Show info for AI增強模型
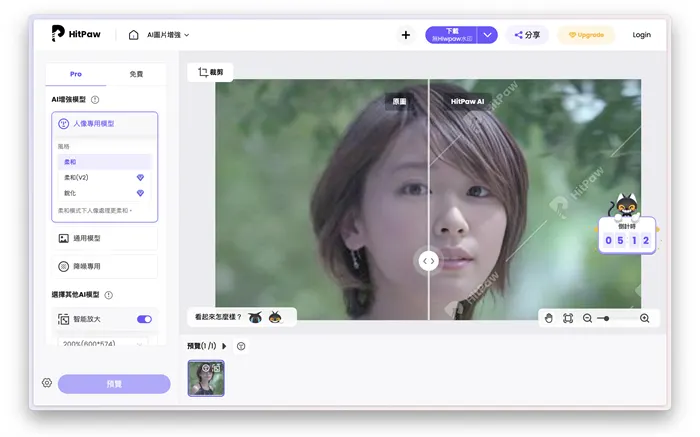This screenshot has height=437, width=700. click(x=95, y=100)
